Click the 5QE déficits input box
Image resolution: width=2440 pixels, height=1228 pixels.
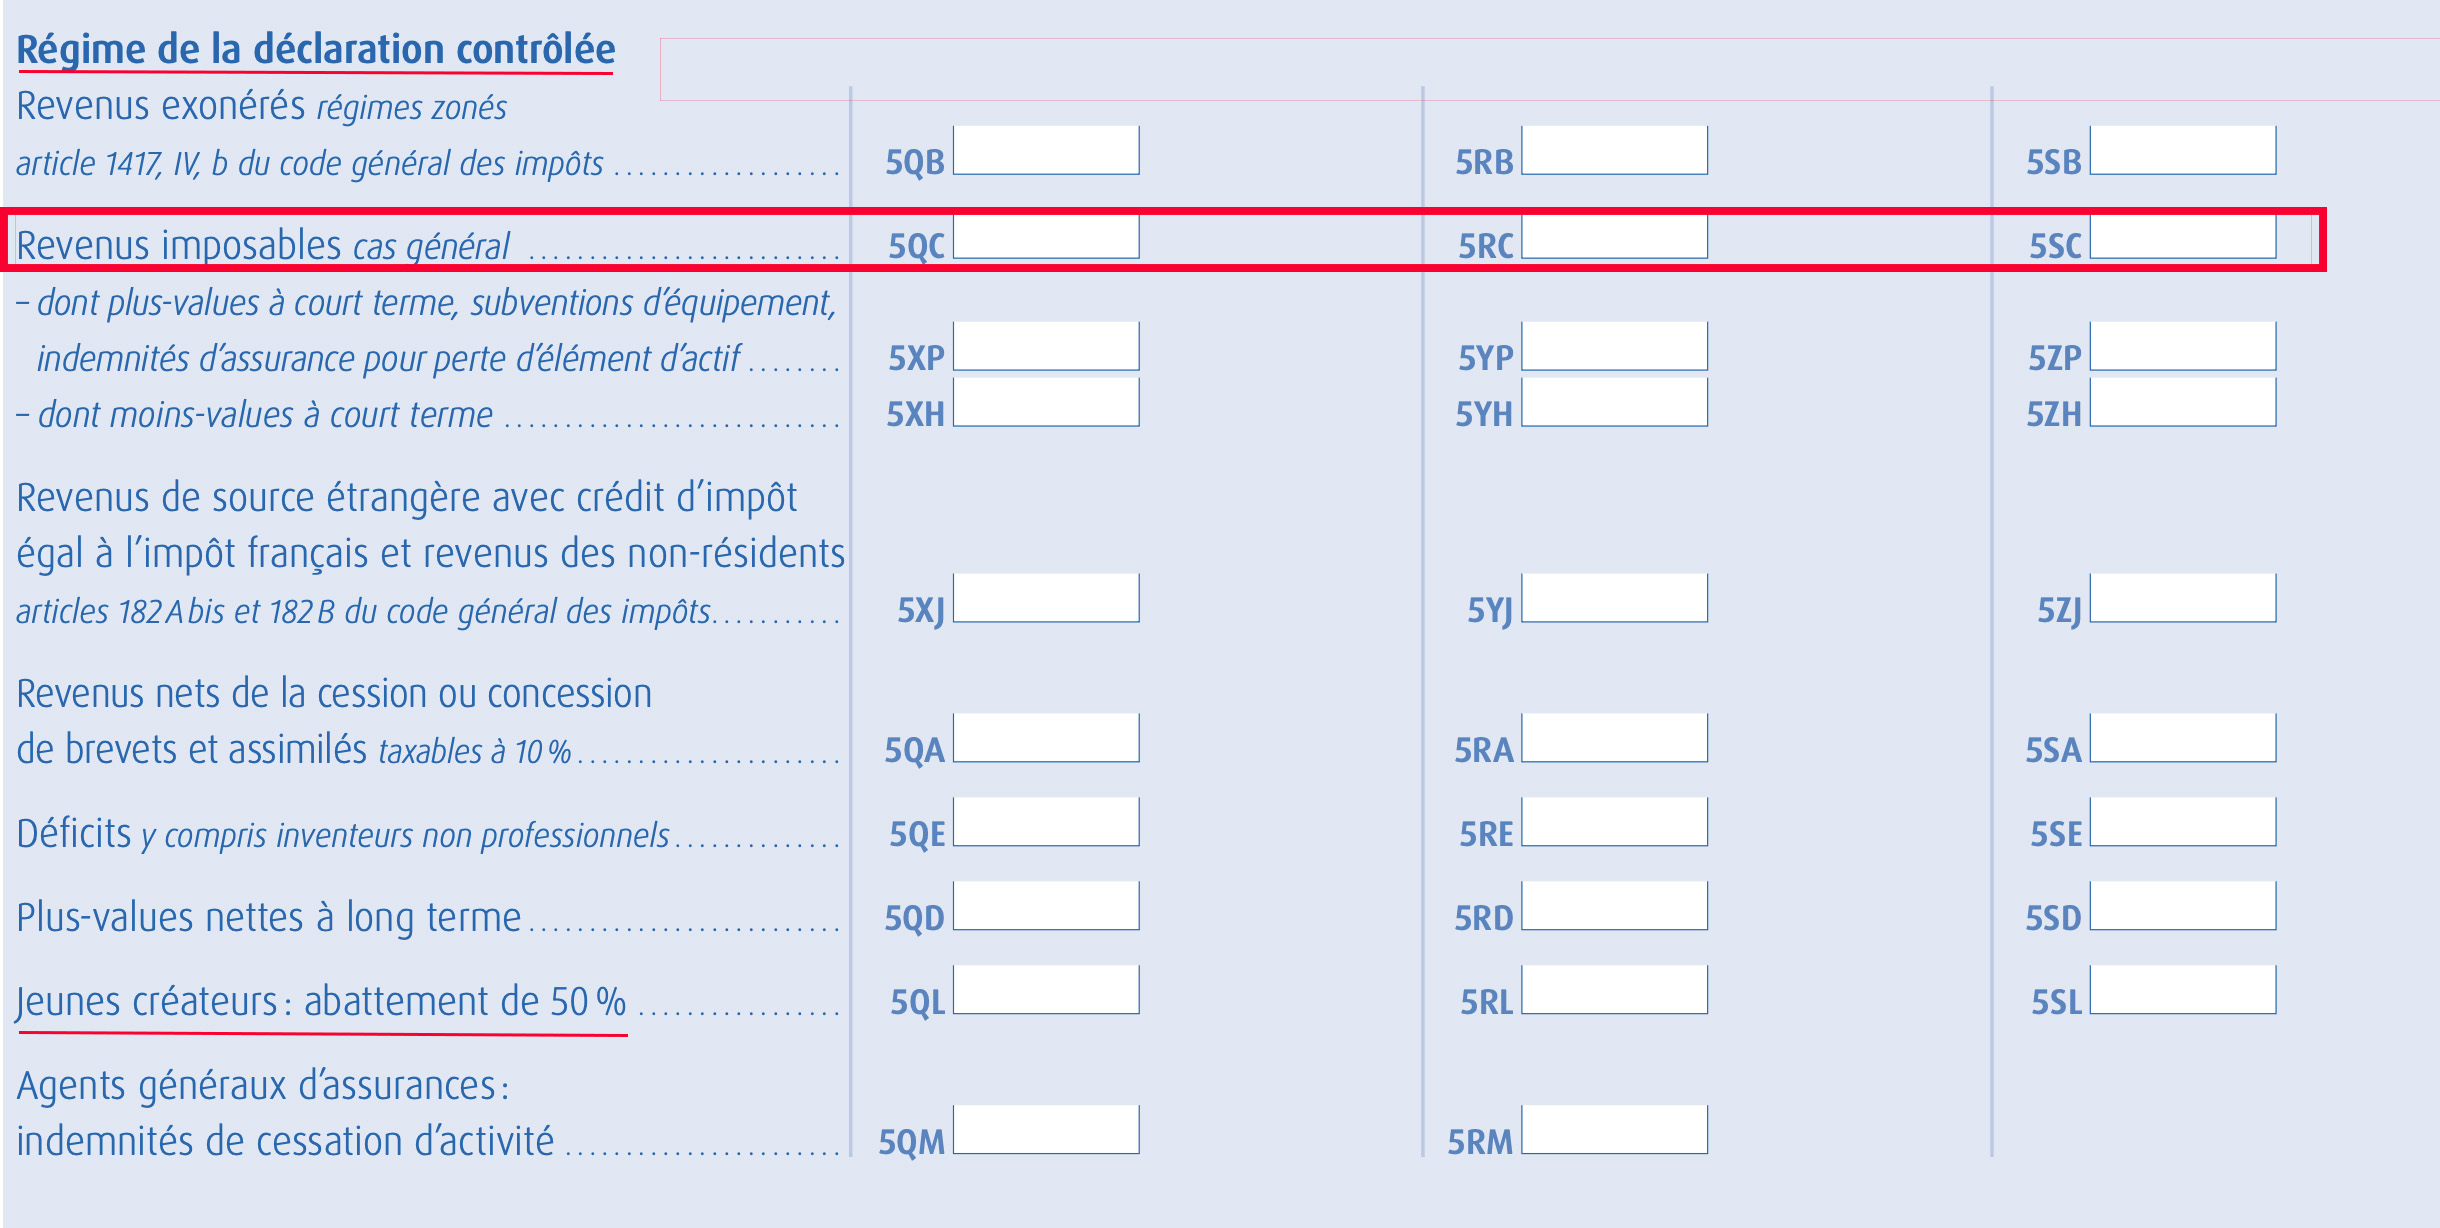[x=1046, y=822]
